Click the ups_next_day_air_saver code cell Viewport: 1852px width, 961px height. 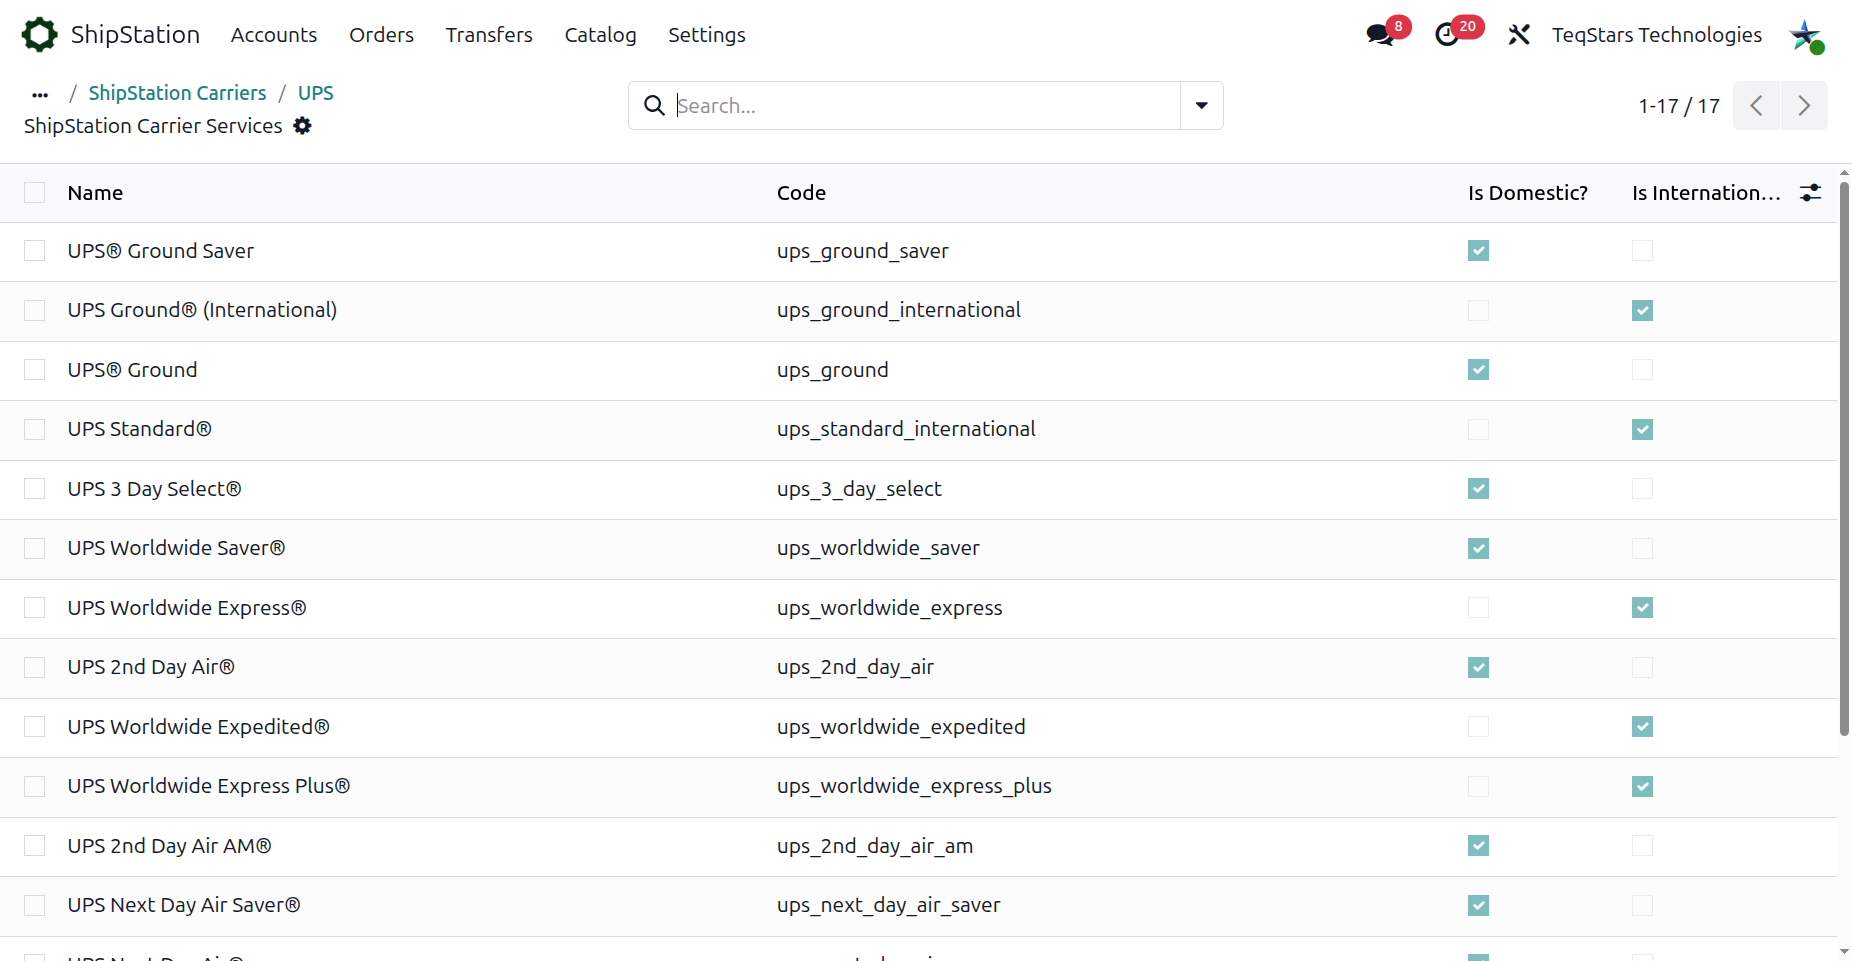(888, 905)
